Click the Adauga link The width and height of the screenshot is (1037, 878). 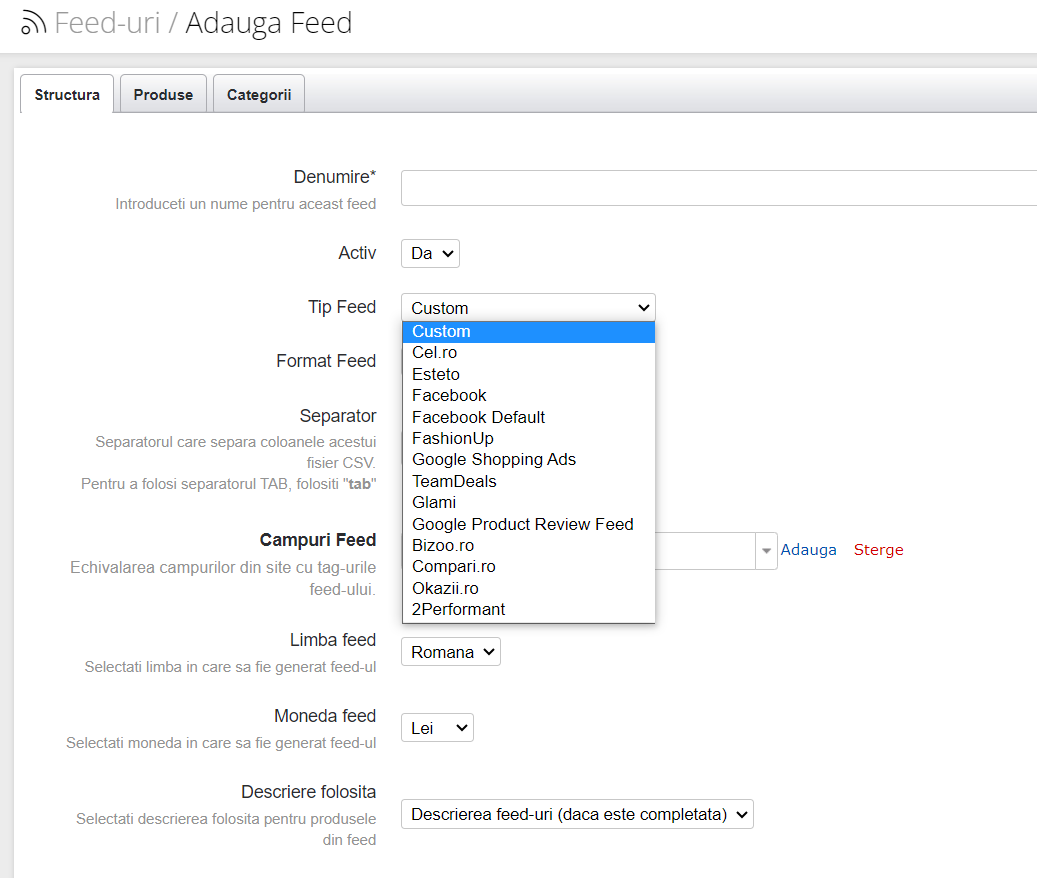click(808, 550)
